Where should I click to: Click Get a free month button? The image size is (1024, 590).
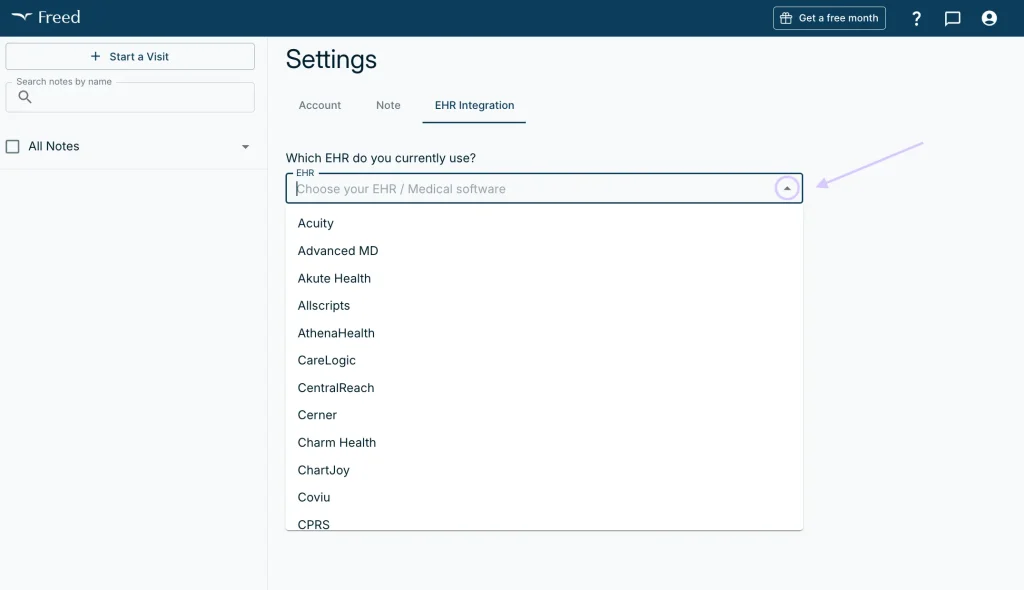829,18
